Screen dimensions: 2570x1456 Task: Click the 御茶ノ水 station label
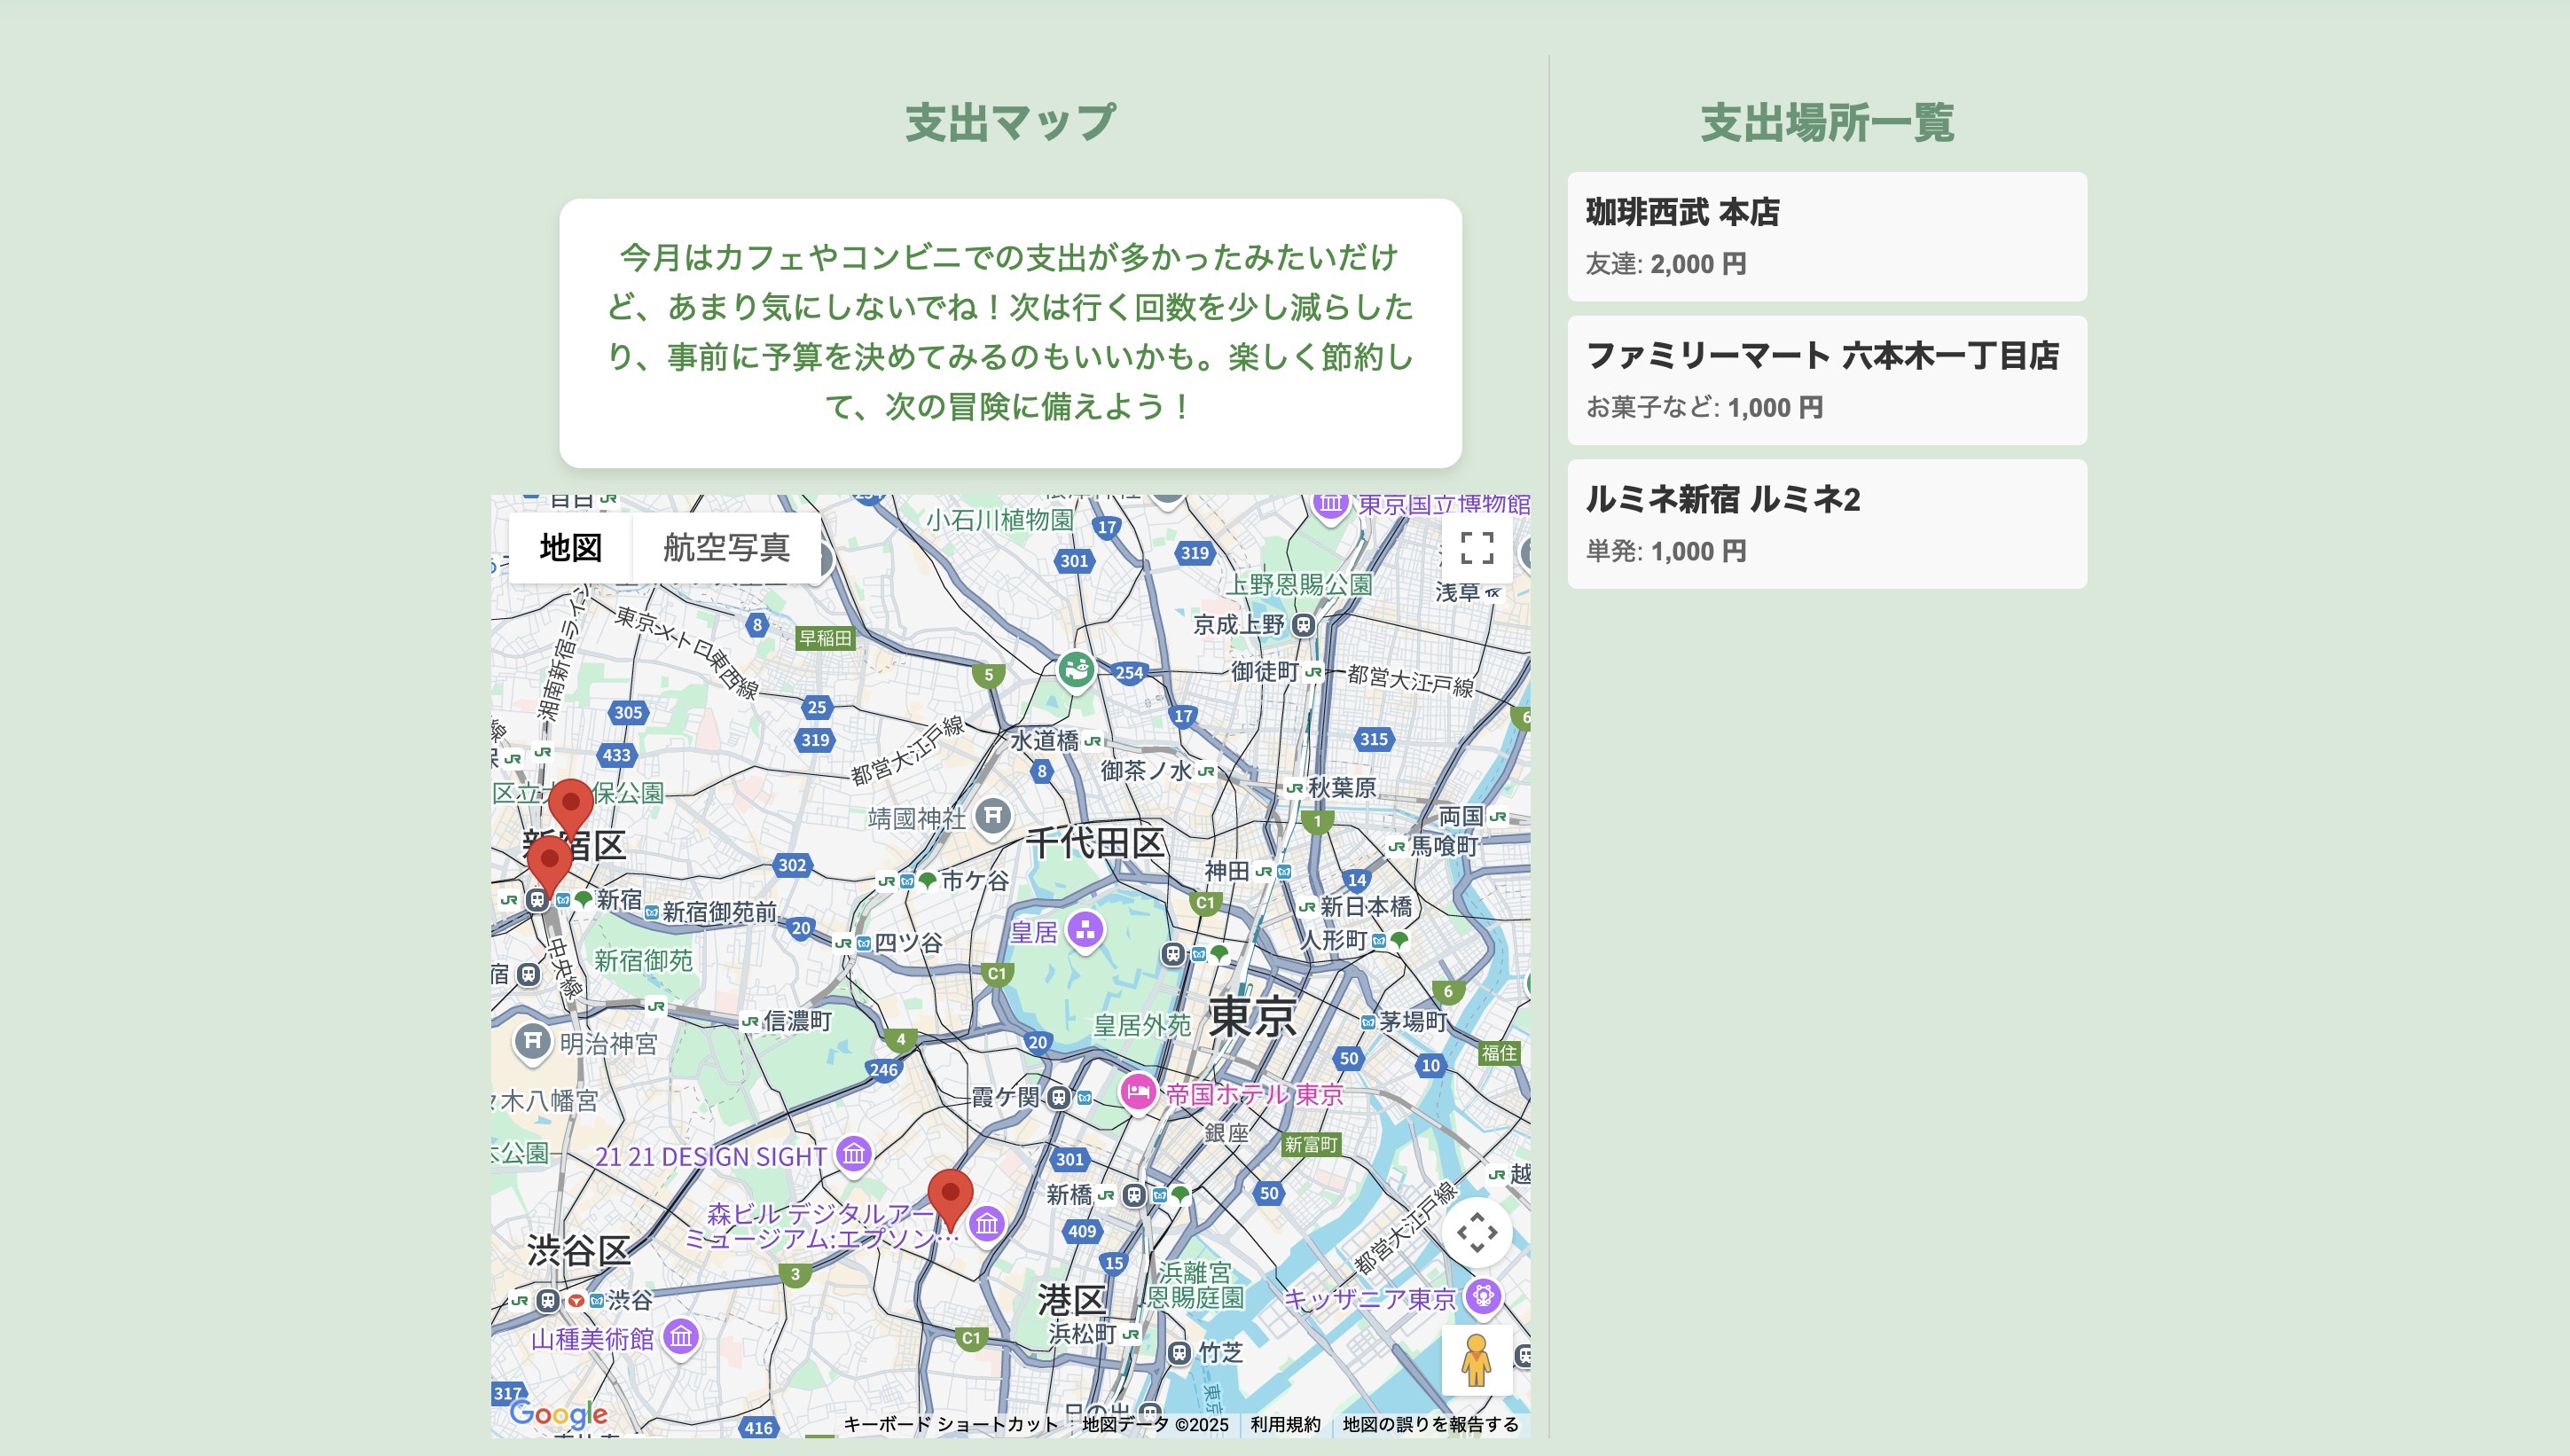coord(1146,771)
